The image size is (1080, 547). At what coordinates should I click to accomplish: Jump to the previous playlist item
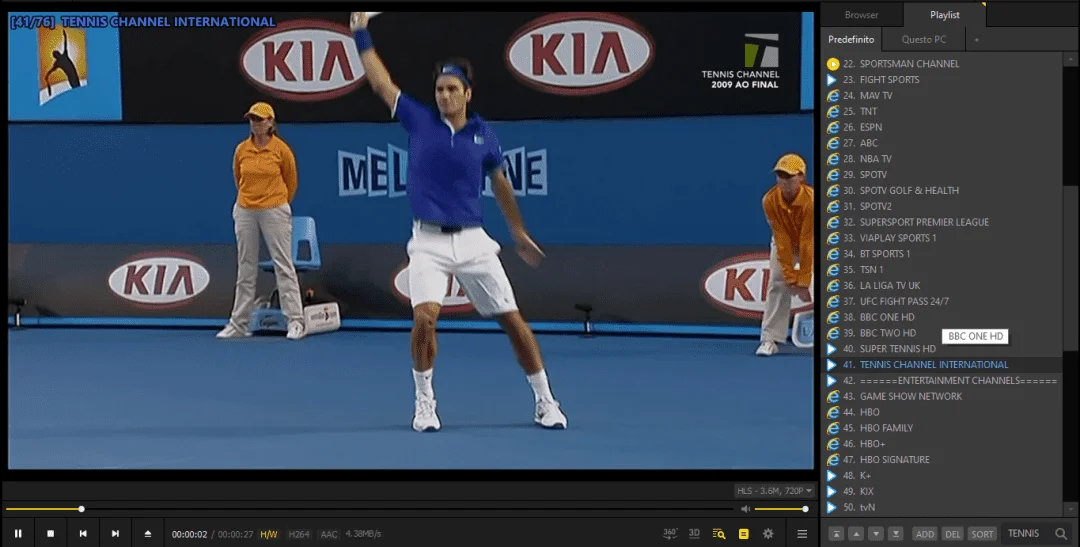point(83,533)
